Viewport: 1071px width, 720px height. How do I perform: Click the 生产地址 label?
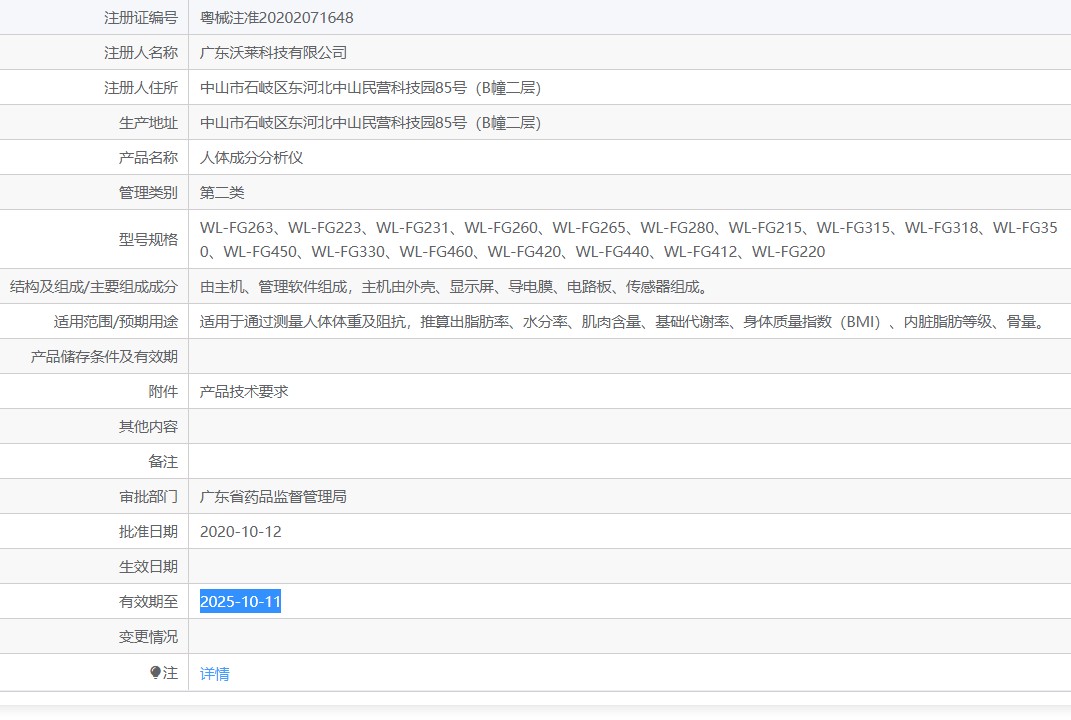148,123
